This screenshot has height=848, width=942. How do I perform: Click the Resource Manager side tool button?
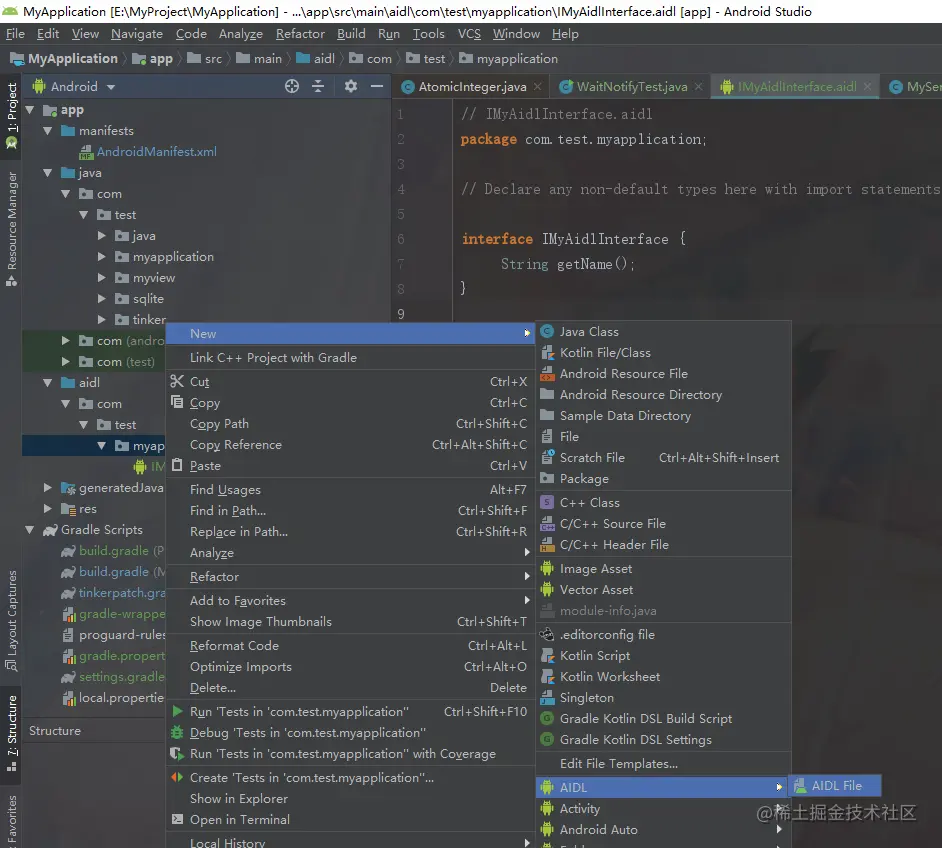[x=11, y=228]
